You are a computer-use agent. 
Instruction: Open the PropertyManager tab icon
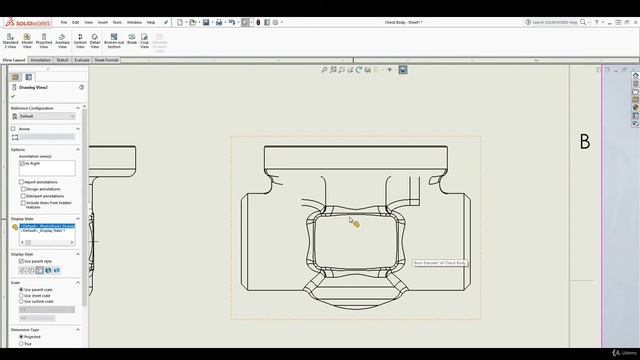(29, 77)
